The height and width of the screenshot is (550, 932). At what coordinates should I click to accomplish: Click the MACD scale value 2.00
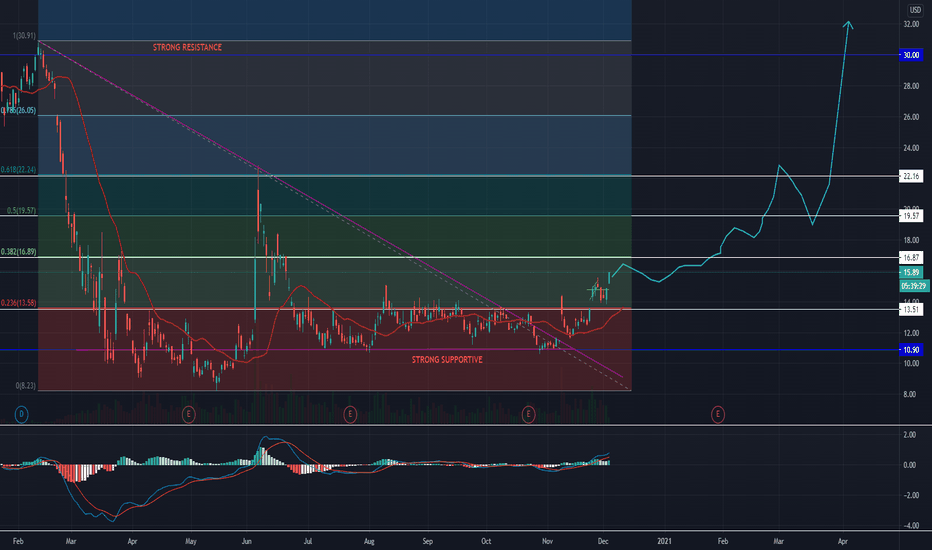point(909,435)
